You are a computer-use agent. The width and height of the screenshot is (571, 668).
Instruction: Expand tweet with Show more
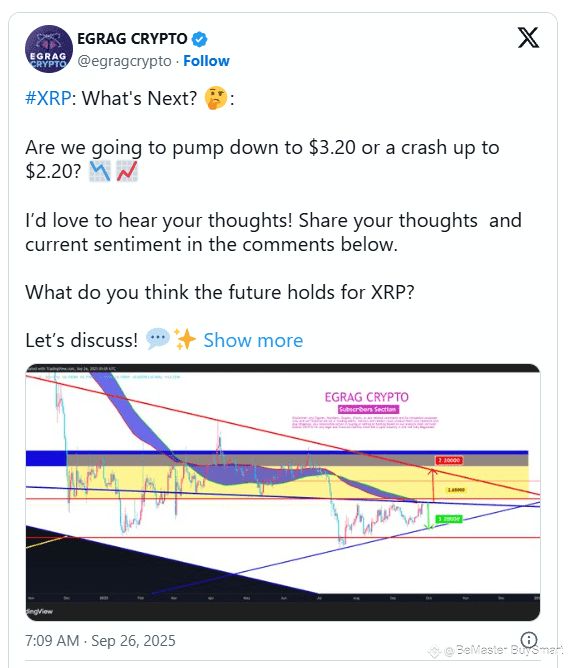[x=253, y=340]
